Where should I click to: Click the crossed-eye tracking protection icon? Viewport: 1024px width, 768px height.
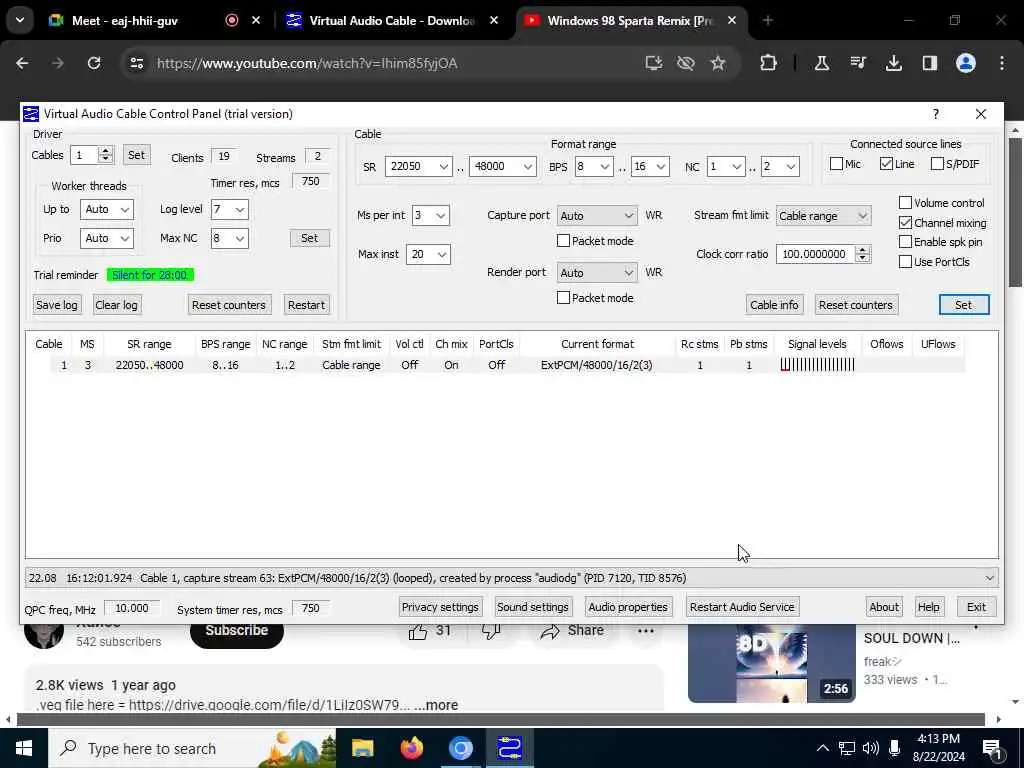tap(686, 63)
